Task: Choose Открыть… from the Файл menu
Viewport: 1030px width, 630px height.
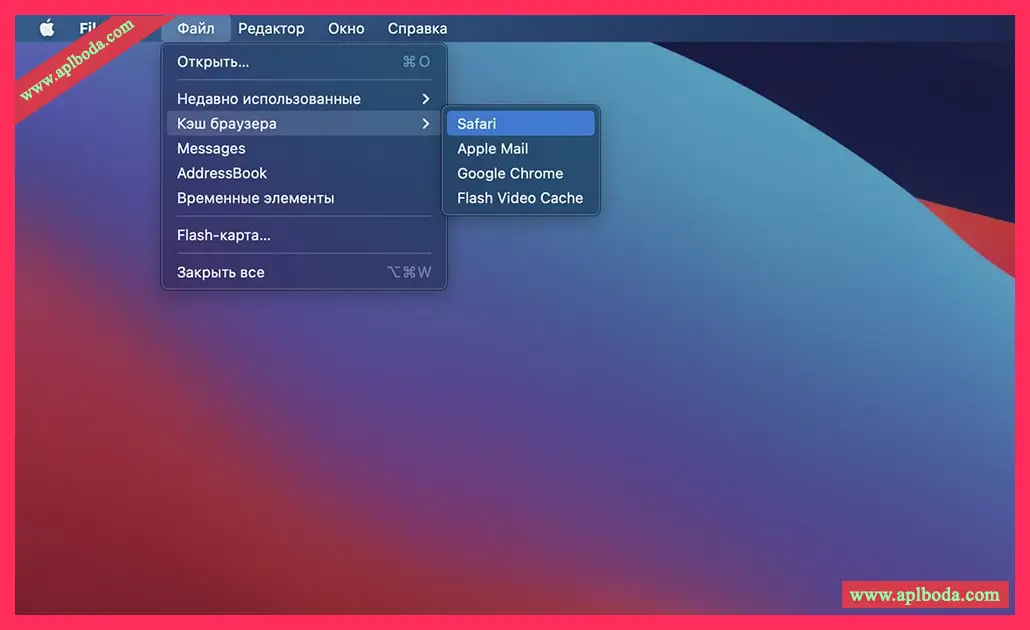Action: point(213,62)
